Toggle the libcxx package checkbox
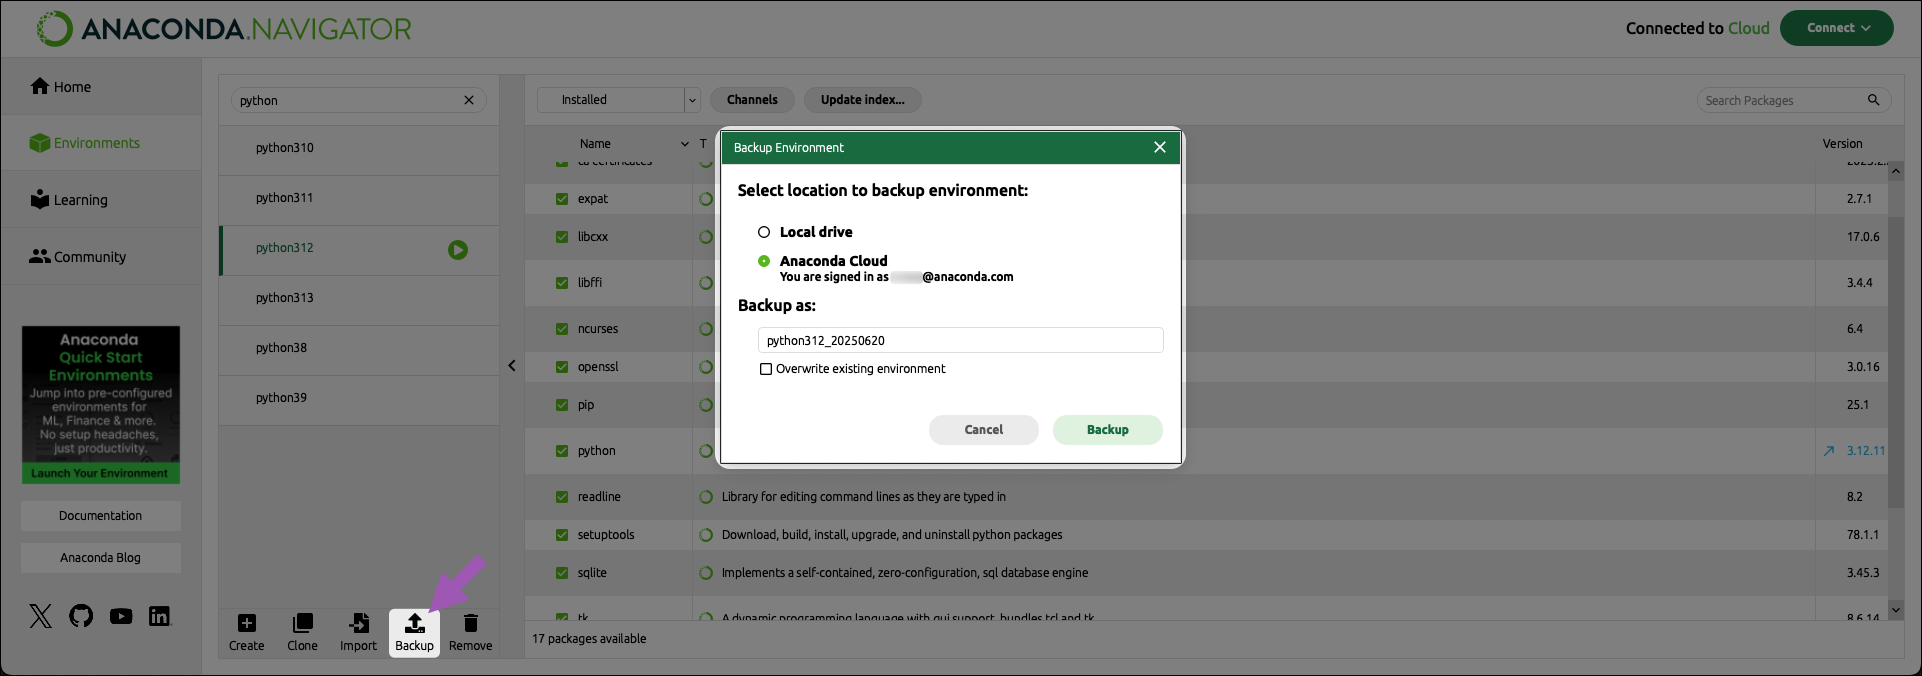The height and width of the screenshot is (676, 1922). [x=562, y=237]
